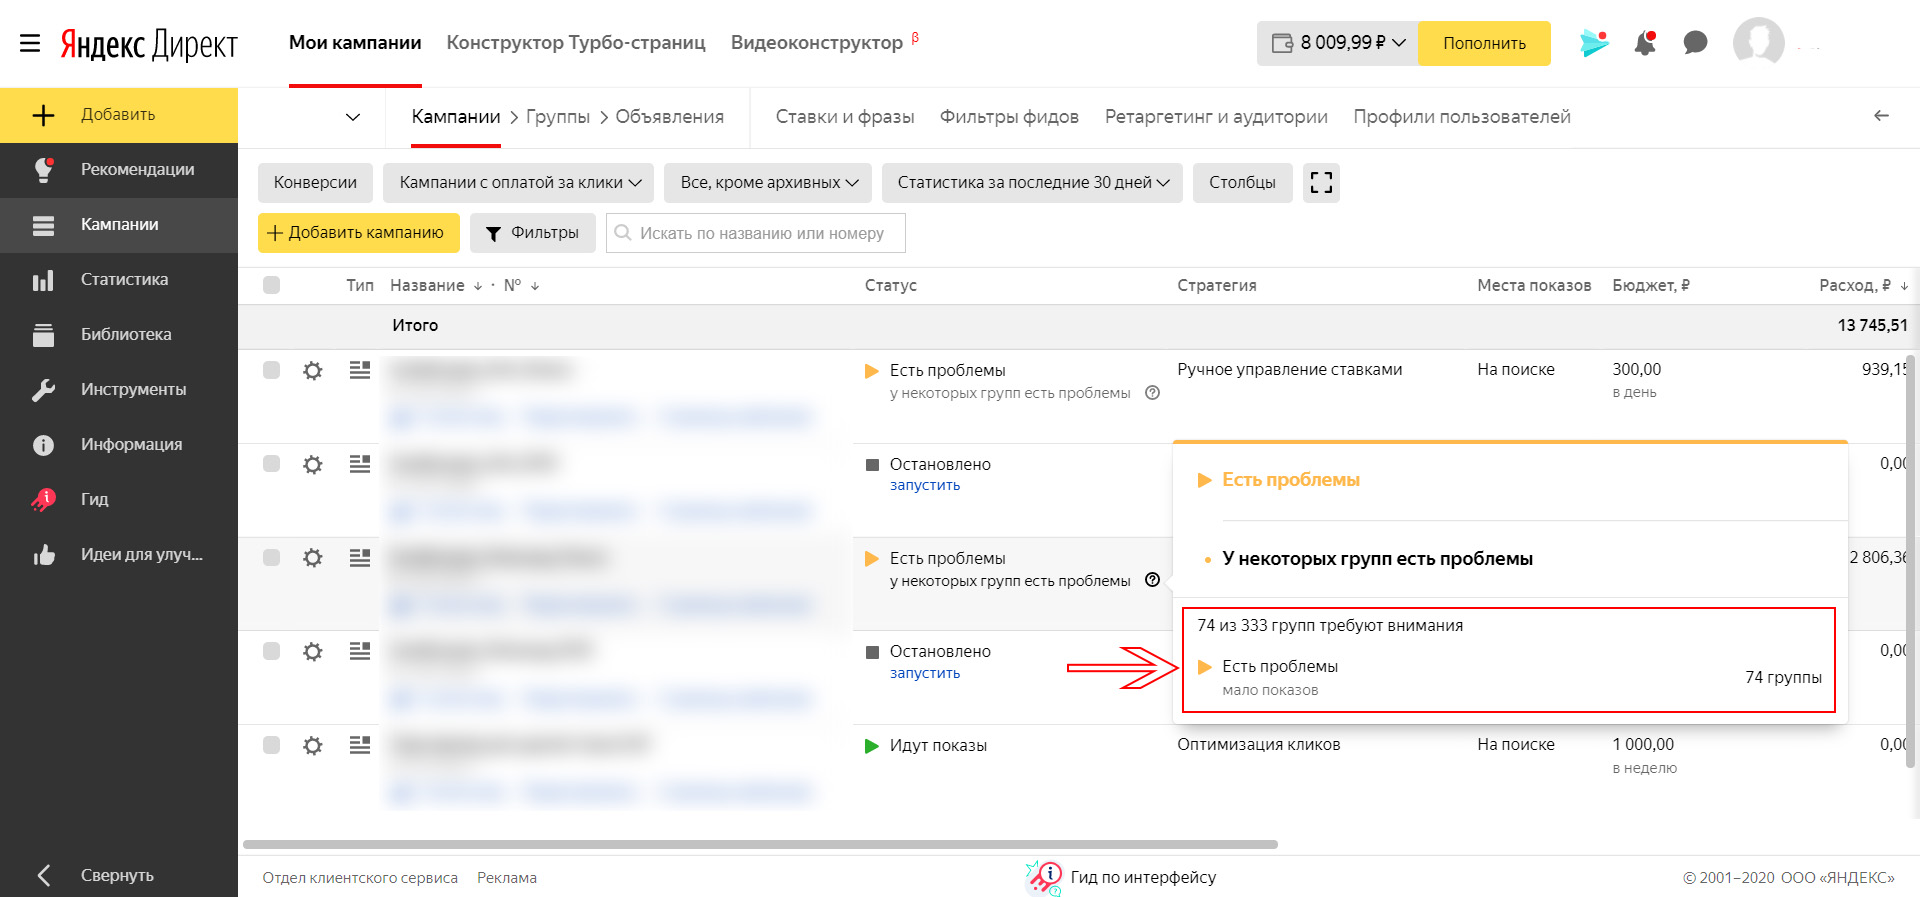Open Кампании с оплатой за клики dropdown
Viewport: 1920px width, 897px height.
click(x=519, y=183)
